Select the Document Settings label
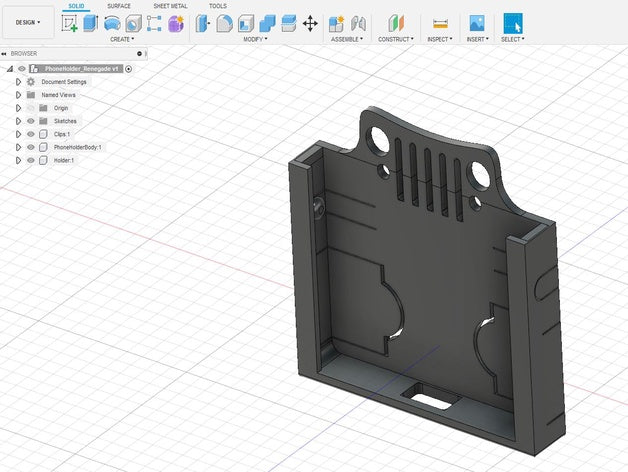 64,82
